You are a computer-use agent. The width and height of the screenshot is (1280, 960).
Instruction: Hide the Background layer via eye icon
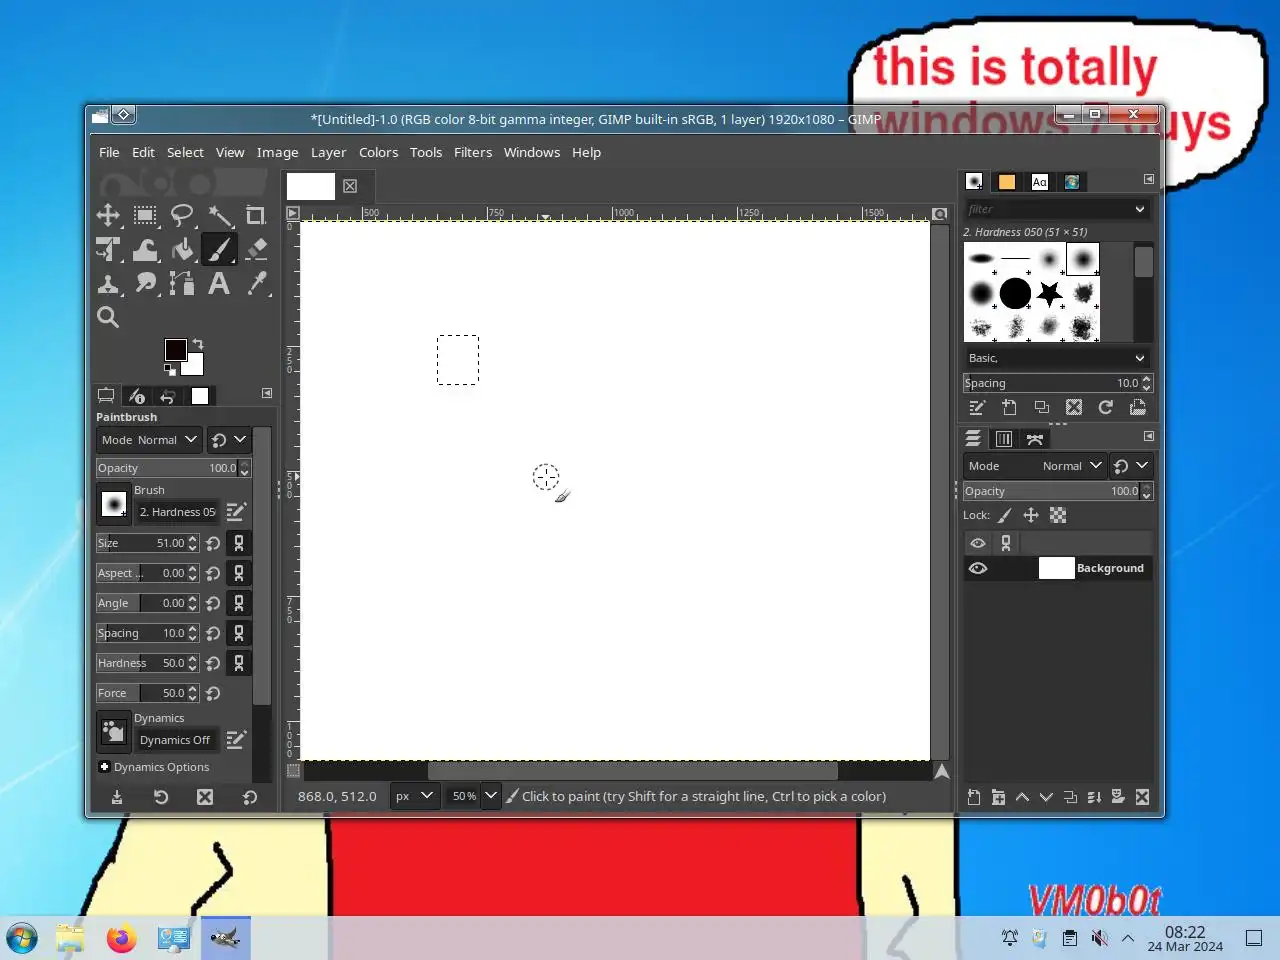coord(978,568)
